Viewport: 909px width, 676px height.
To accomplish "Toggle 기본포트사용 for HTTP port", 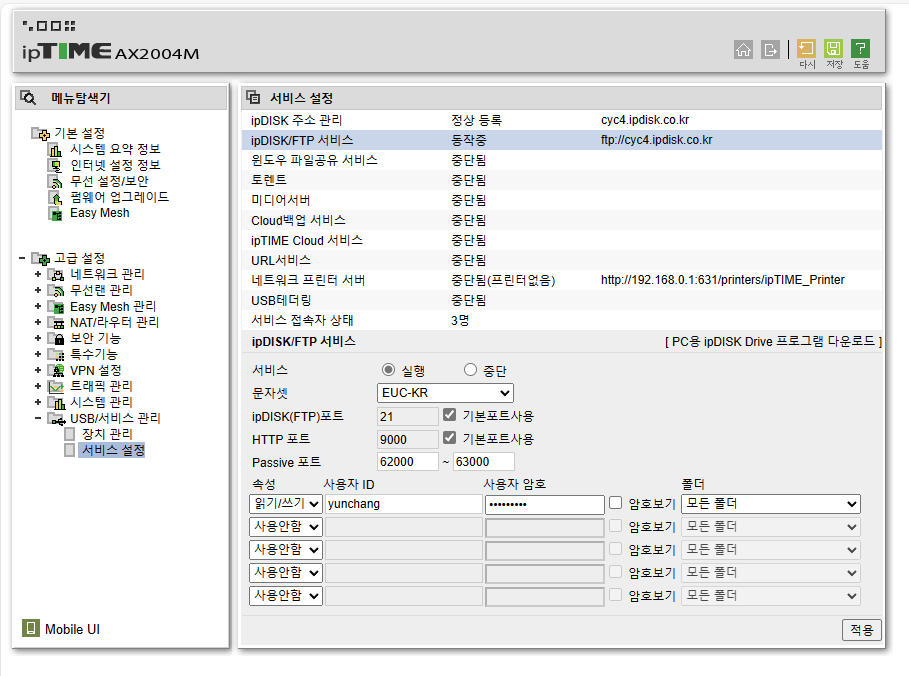I will (x=449, y=437).
